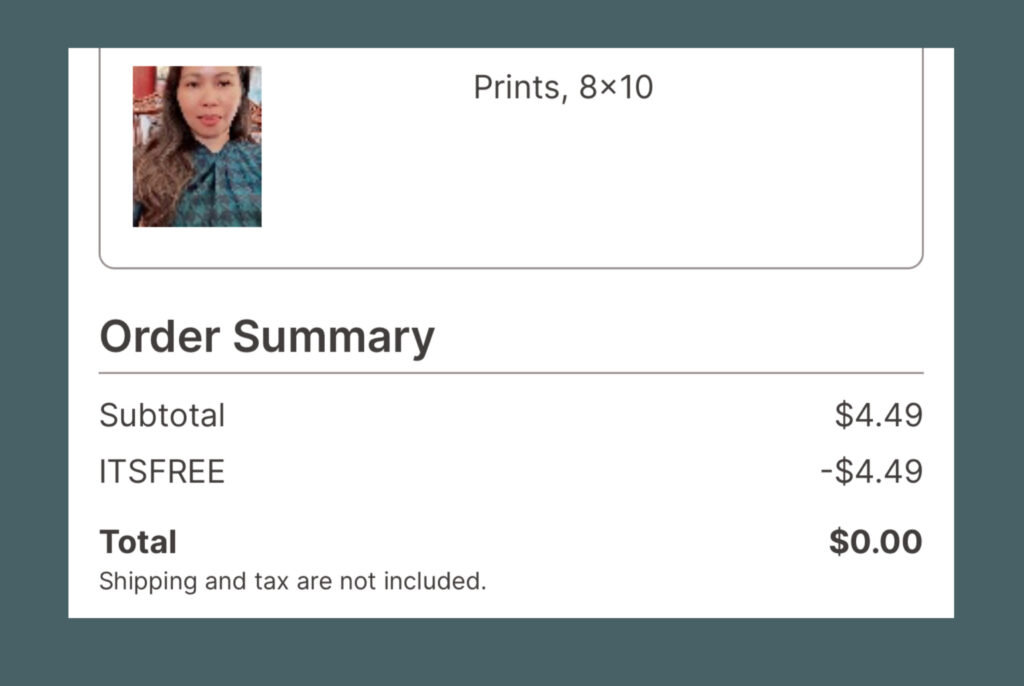Click the white space between ITSFREE and its discount

click(522, 472)
